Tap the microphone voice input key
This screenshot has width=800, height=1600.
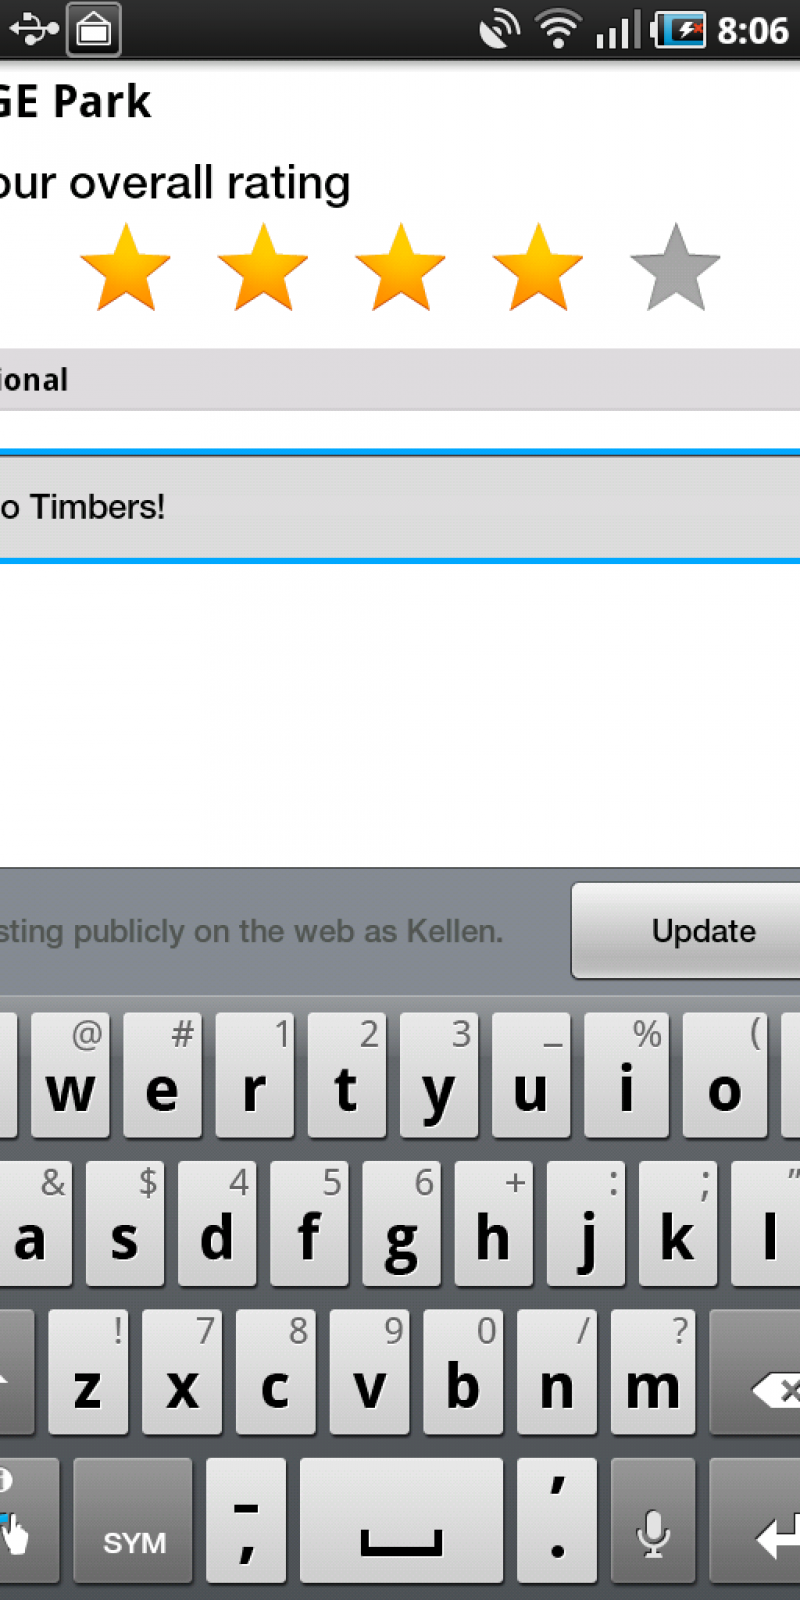pos(653,1520)
